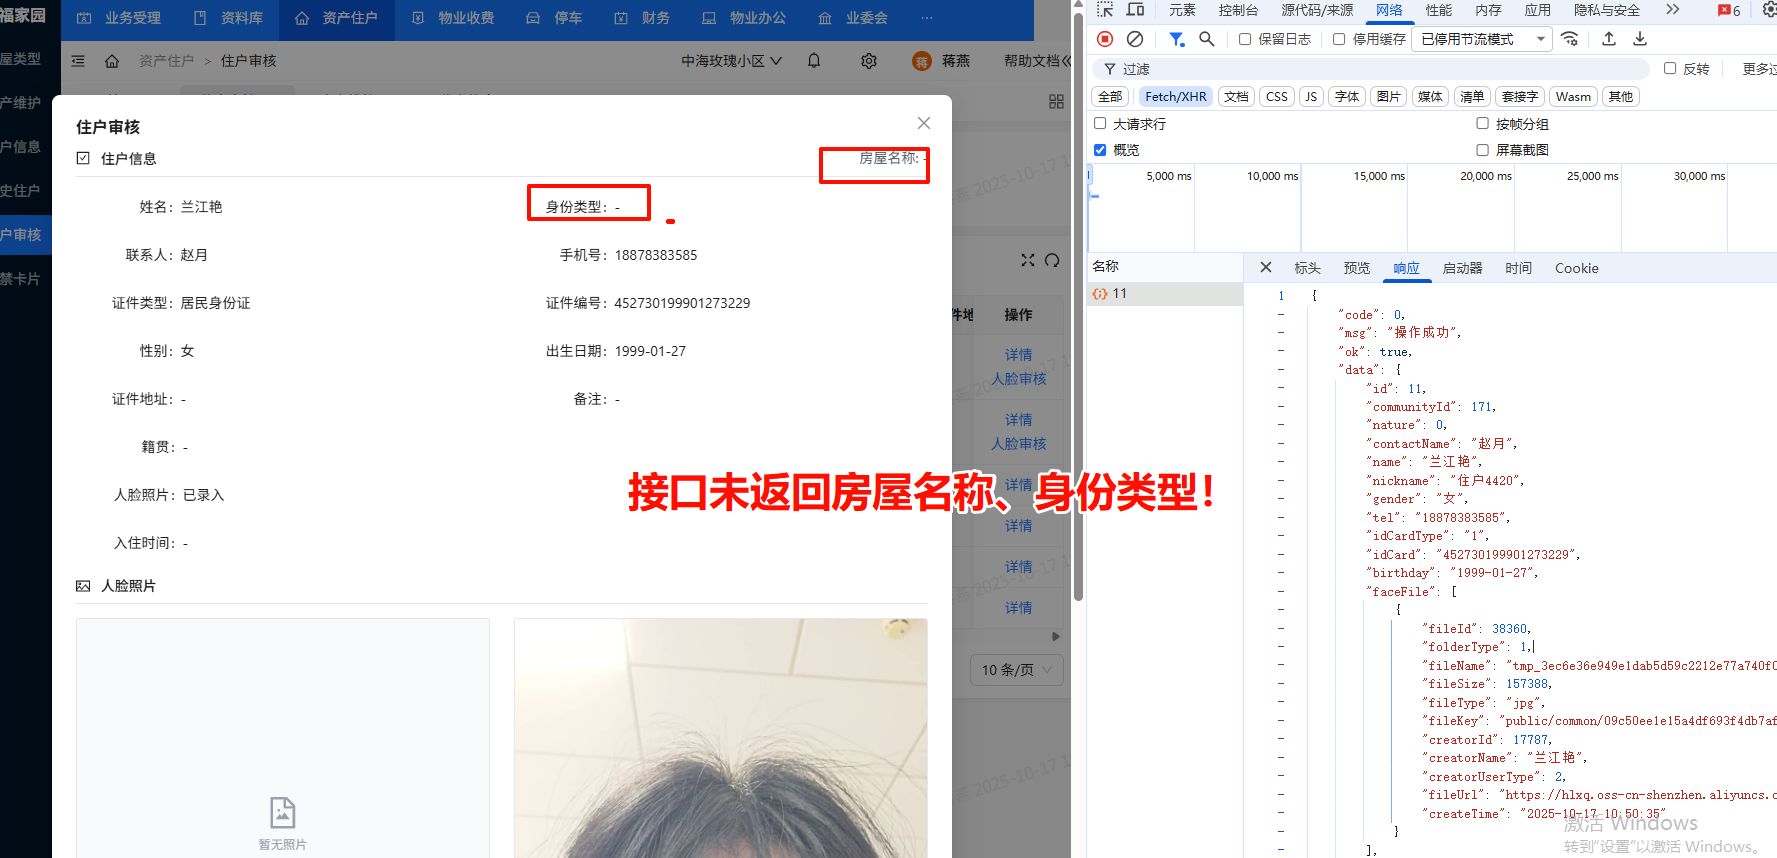This screenshot has height=858, width=1777.
Task: Open the face photo thumbnail
Action: [x=721, y=738]
